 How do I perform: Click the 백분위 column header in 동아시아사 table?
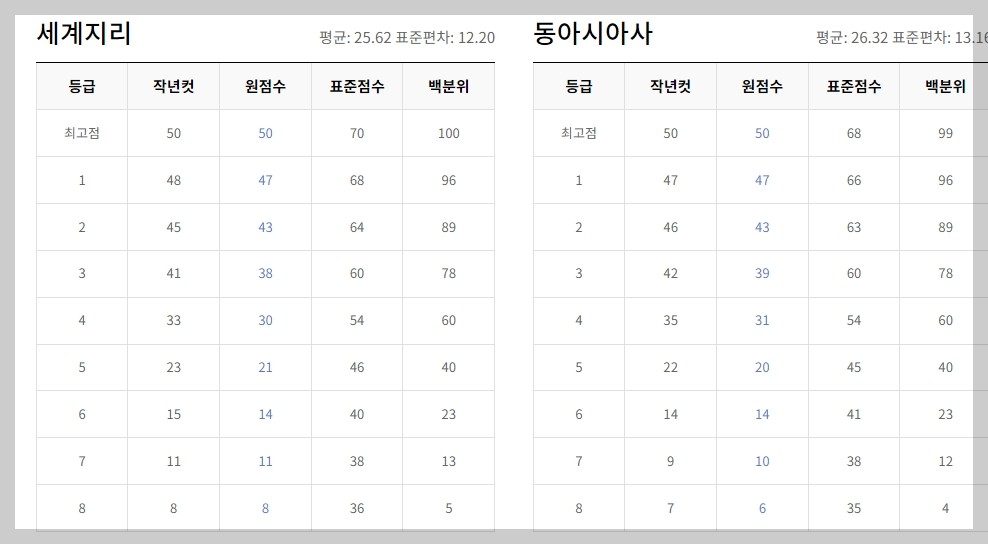tap(945, 86)
